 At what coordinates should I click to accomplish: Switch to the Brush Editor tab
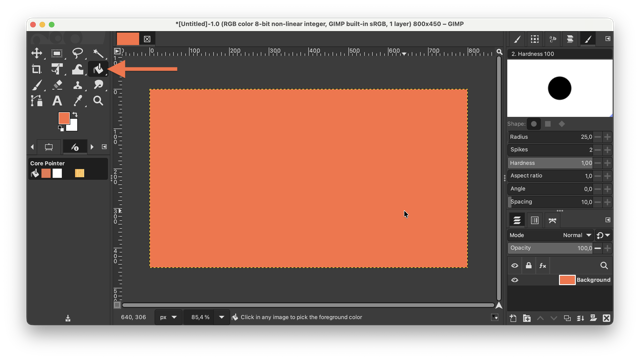pyautogui.click(x=588, y=39)
